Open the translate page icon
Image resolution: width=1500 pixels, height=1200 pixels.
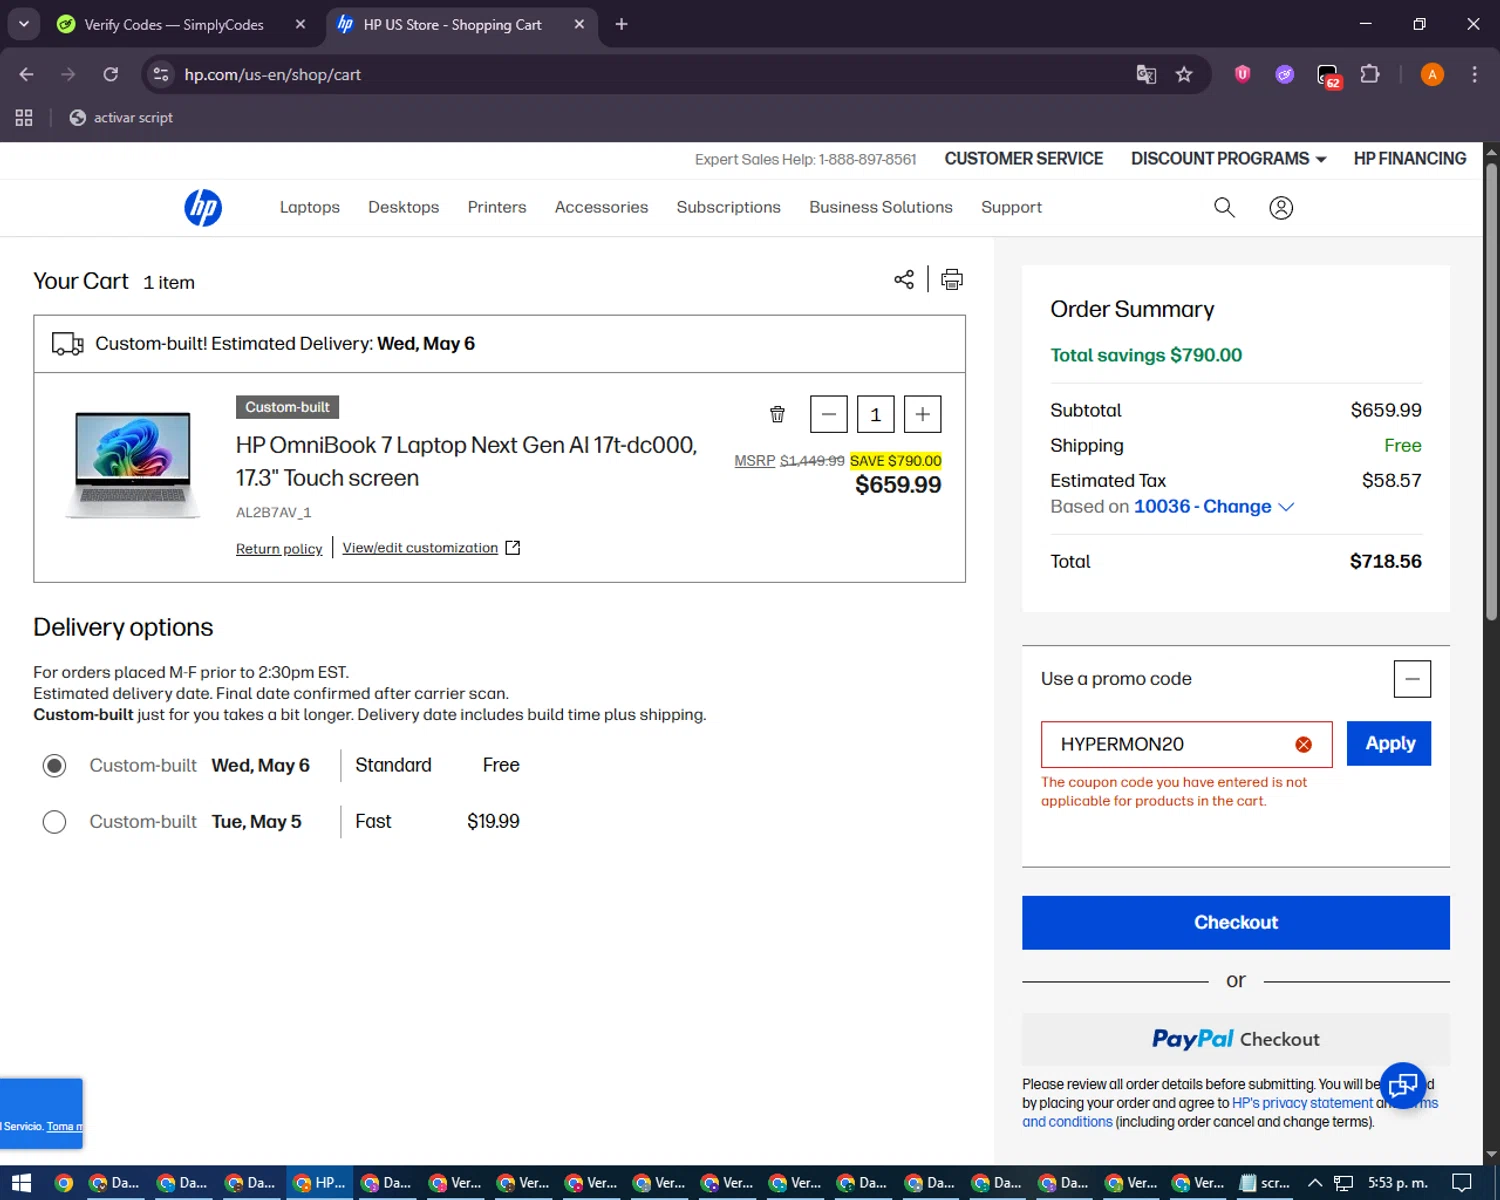coord(1146,74)
